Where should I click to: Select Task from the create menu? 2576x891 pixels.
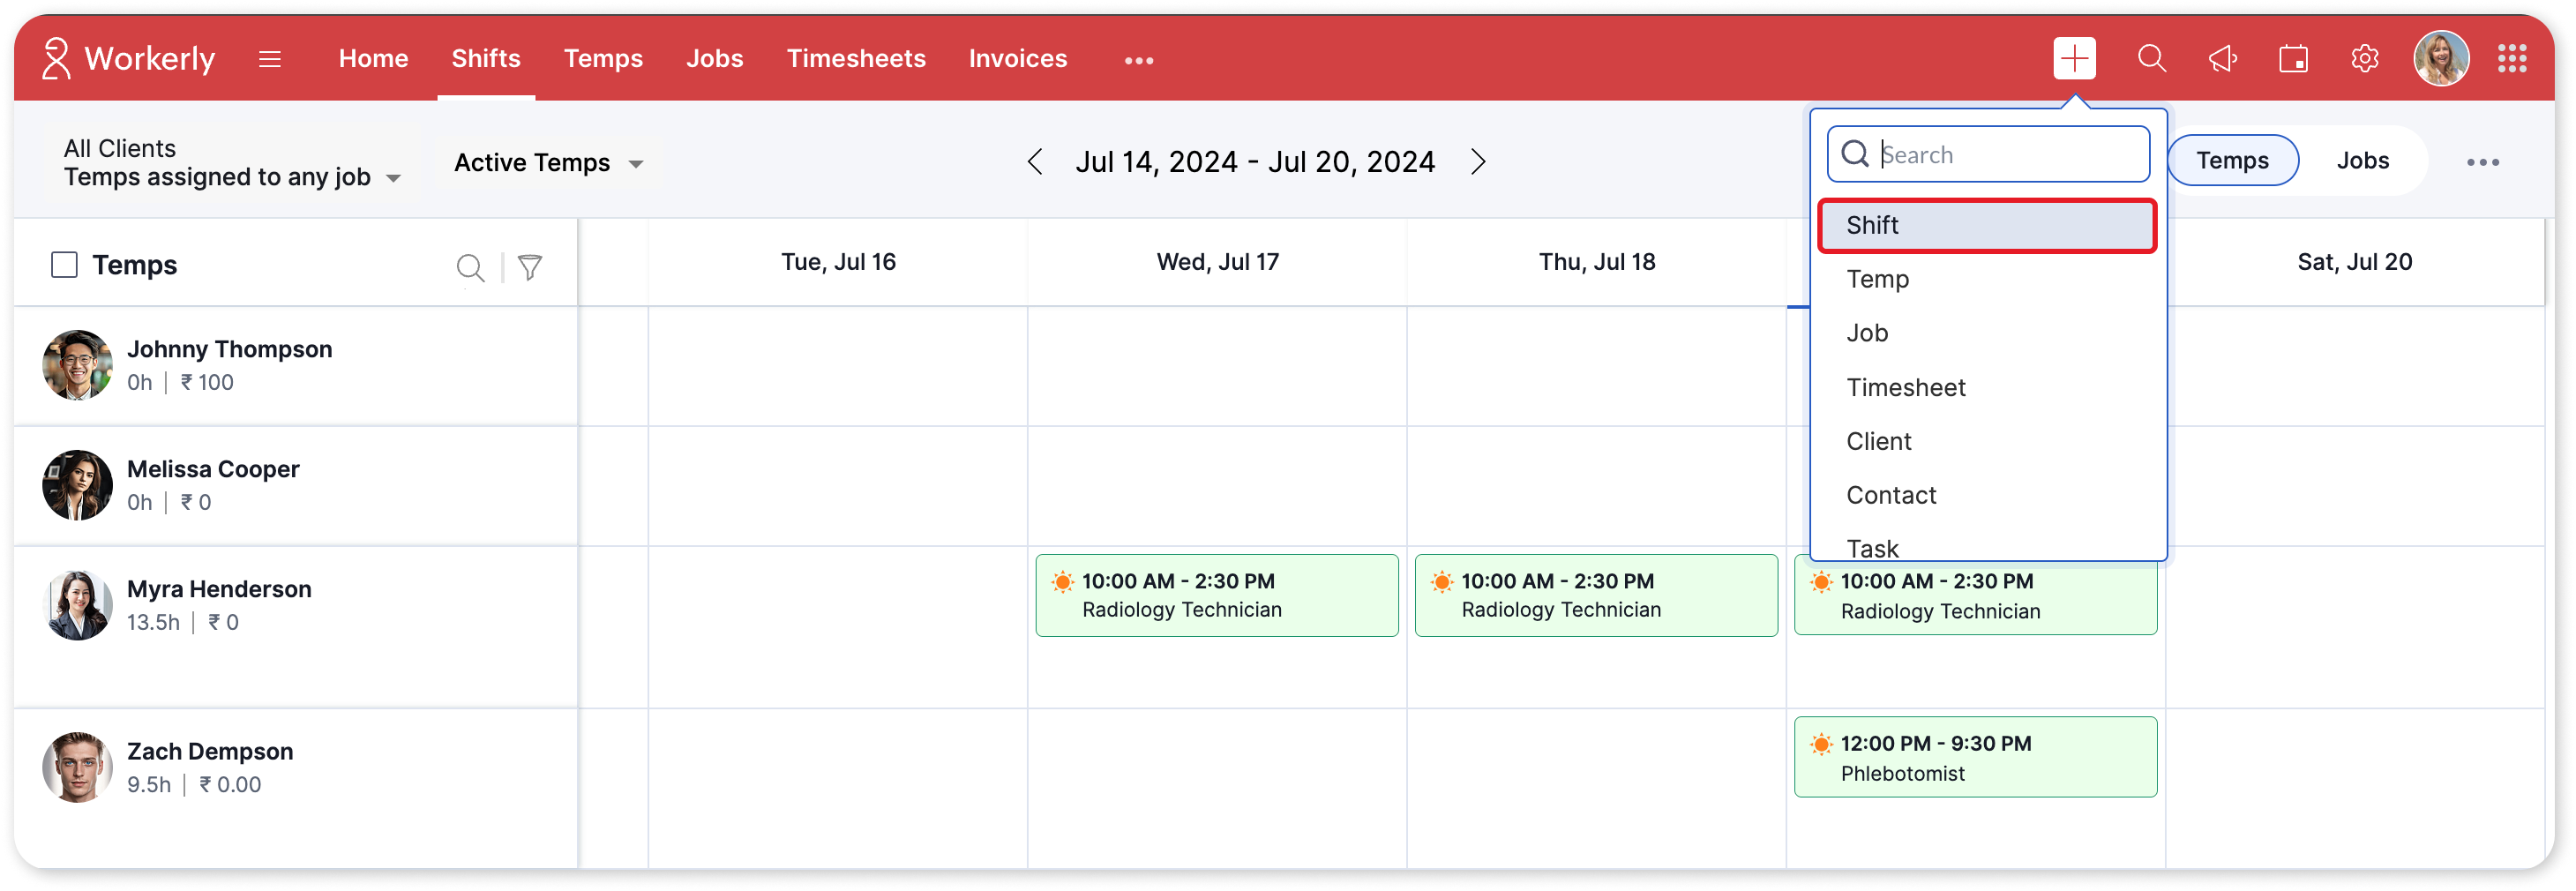point(1987,547)
